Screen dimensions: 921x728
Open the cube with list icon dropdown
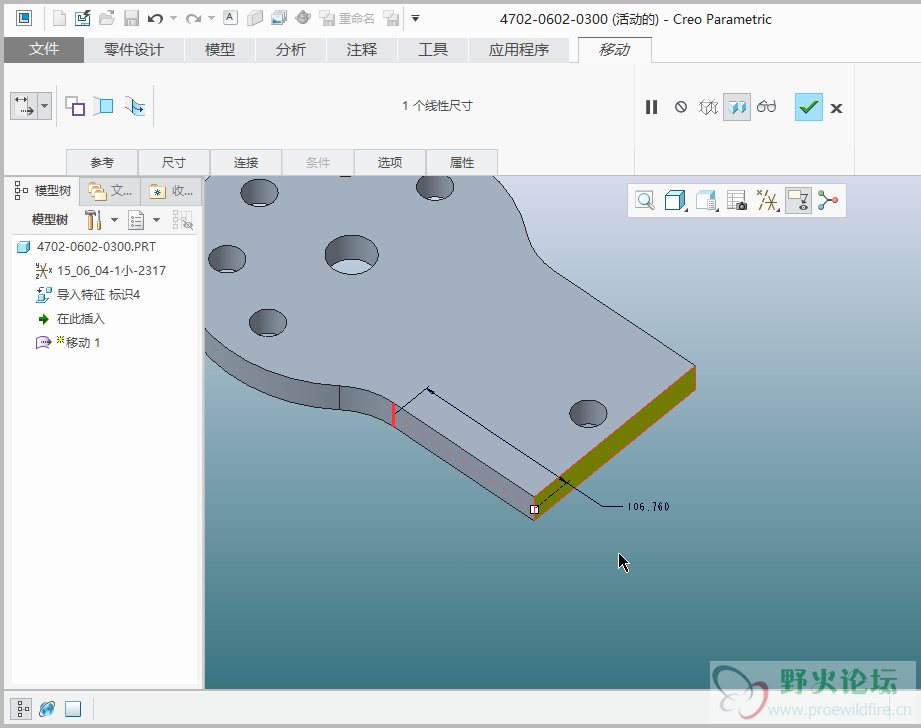(x=707, y=200)
